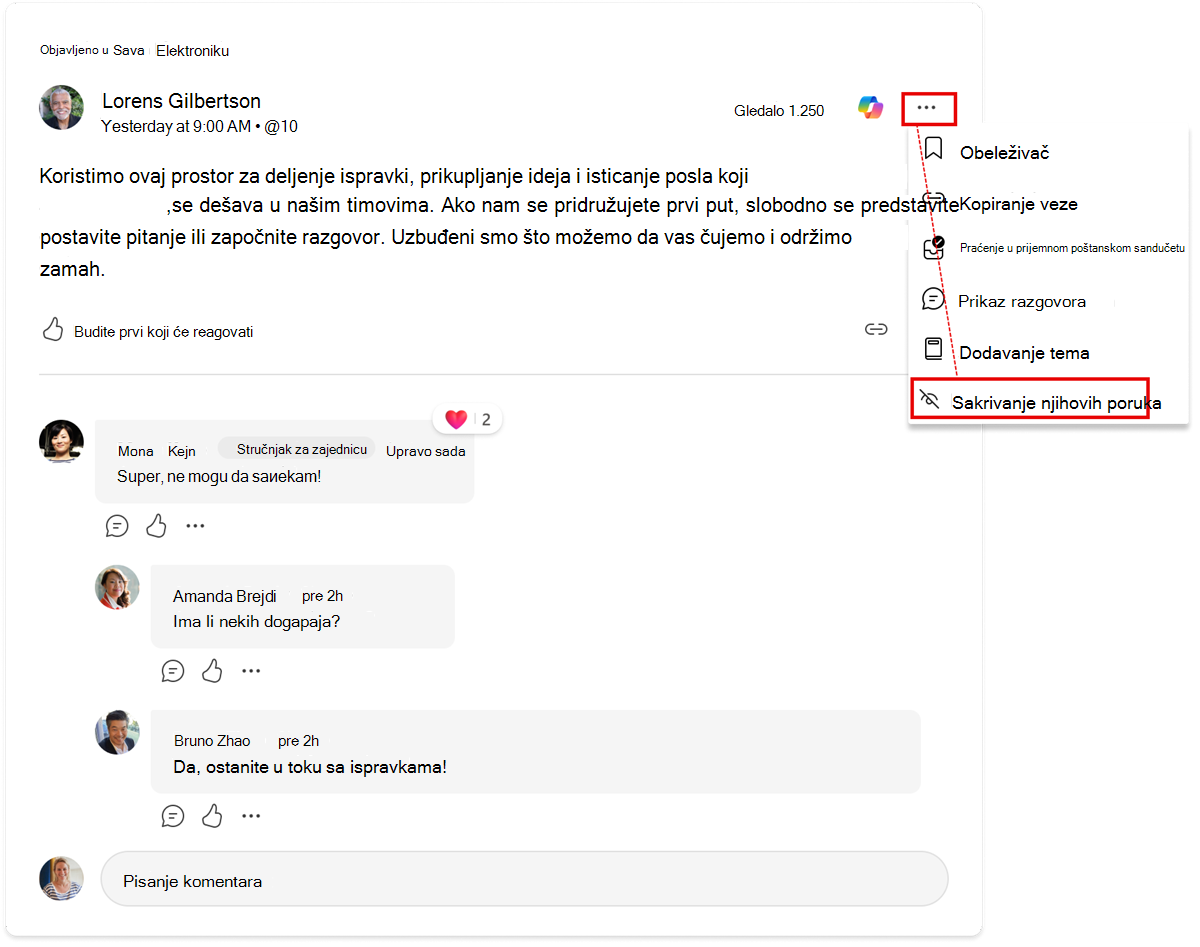Click Lorens Gilbertson's name

[x=182, y=101]
